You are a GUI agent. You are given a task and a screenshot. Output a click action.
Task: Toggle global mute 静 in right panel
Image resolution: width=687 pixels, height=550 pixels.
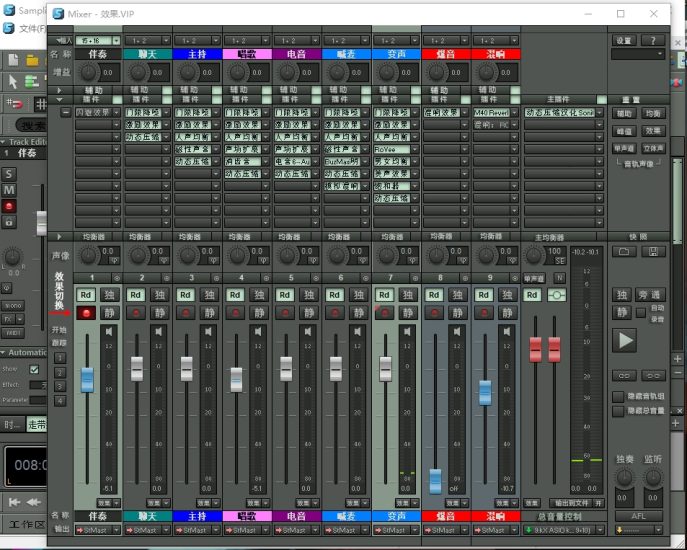tap(622, 312)
